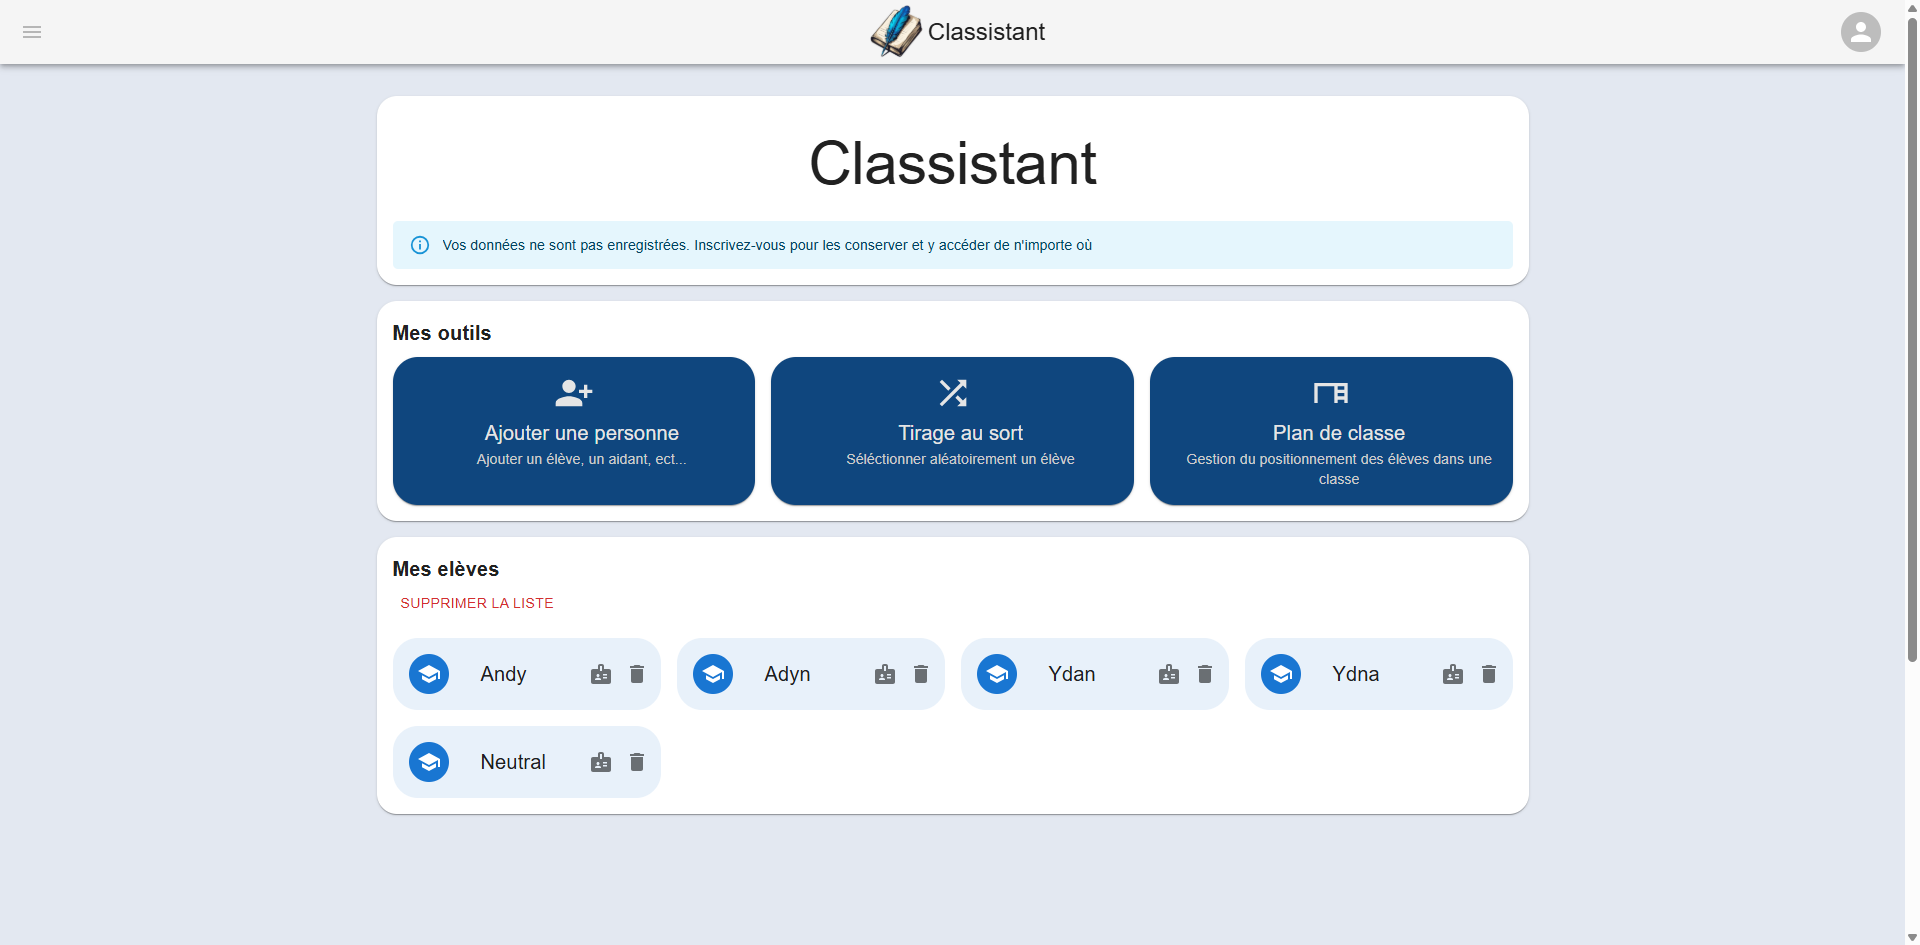Open the badge icon for Ydan

[x=1169, y=674]
